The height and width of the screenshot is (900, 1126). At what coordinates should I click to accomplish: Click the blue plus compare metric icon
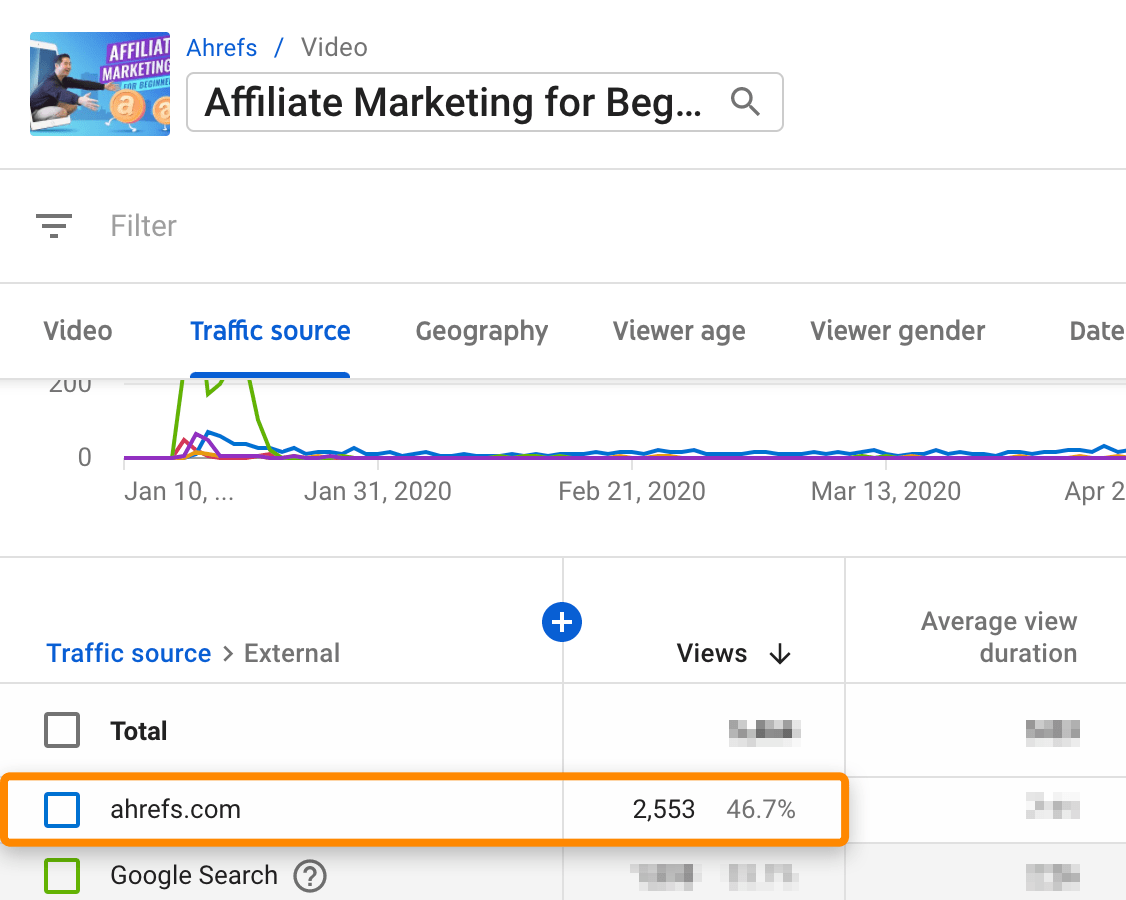pyautogui.click(x=562, y=622)
